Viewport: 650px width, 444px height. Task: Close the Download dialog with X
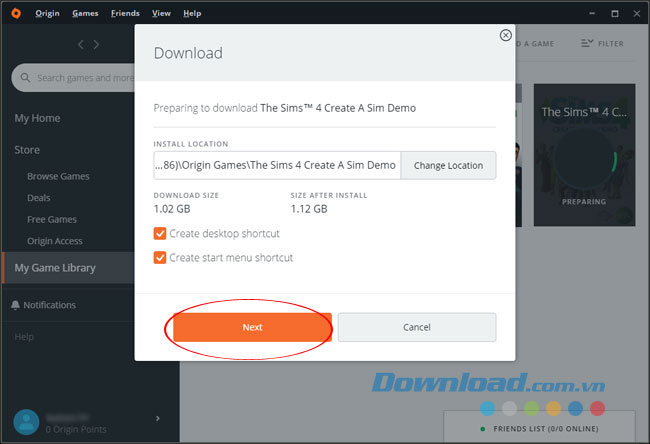505,35
